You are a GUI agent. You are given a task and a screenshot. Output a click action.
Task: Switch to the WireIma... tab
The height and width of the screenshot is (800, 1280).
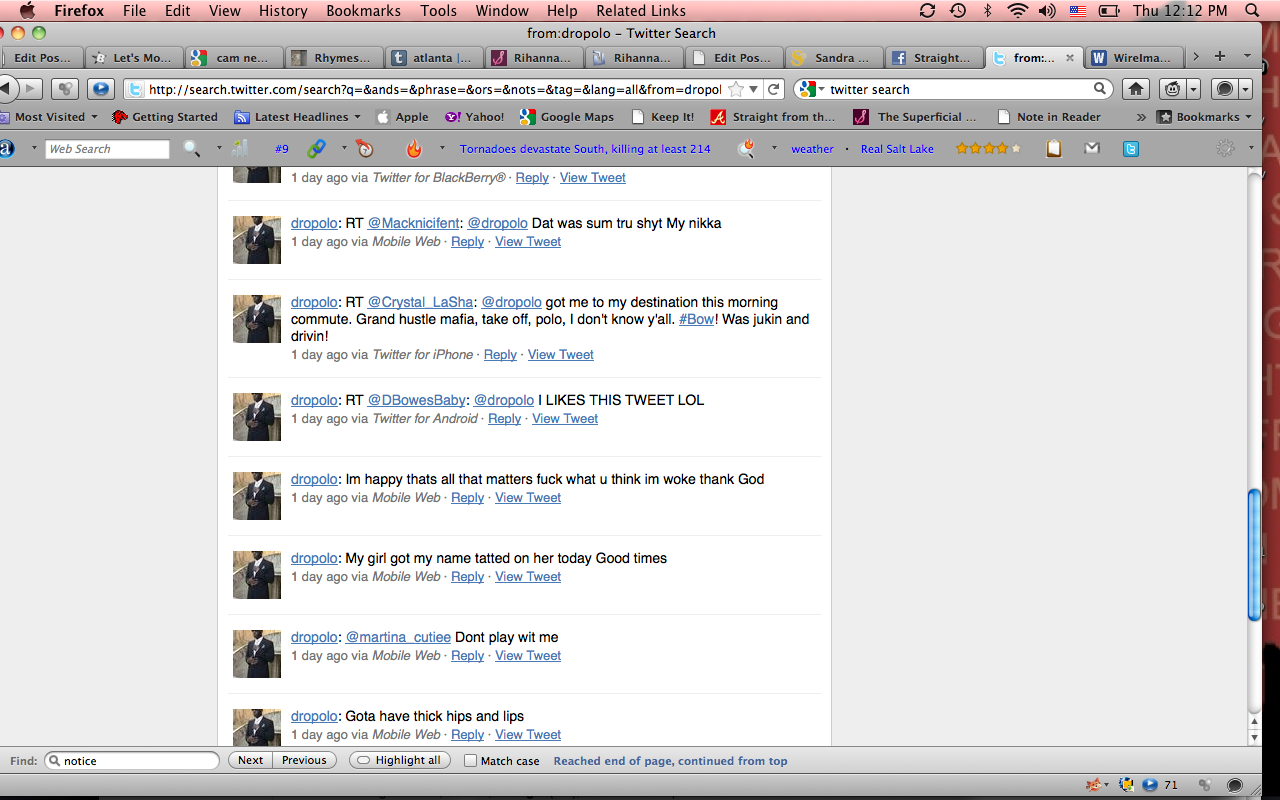pos(1136,58)
